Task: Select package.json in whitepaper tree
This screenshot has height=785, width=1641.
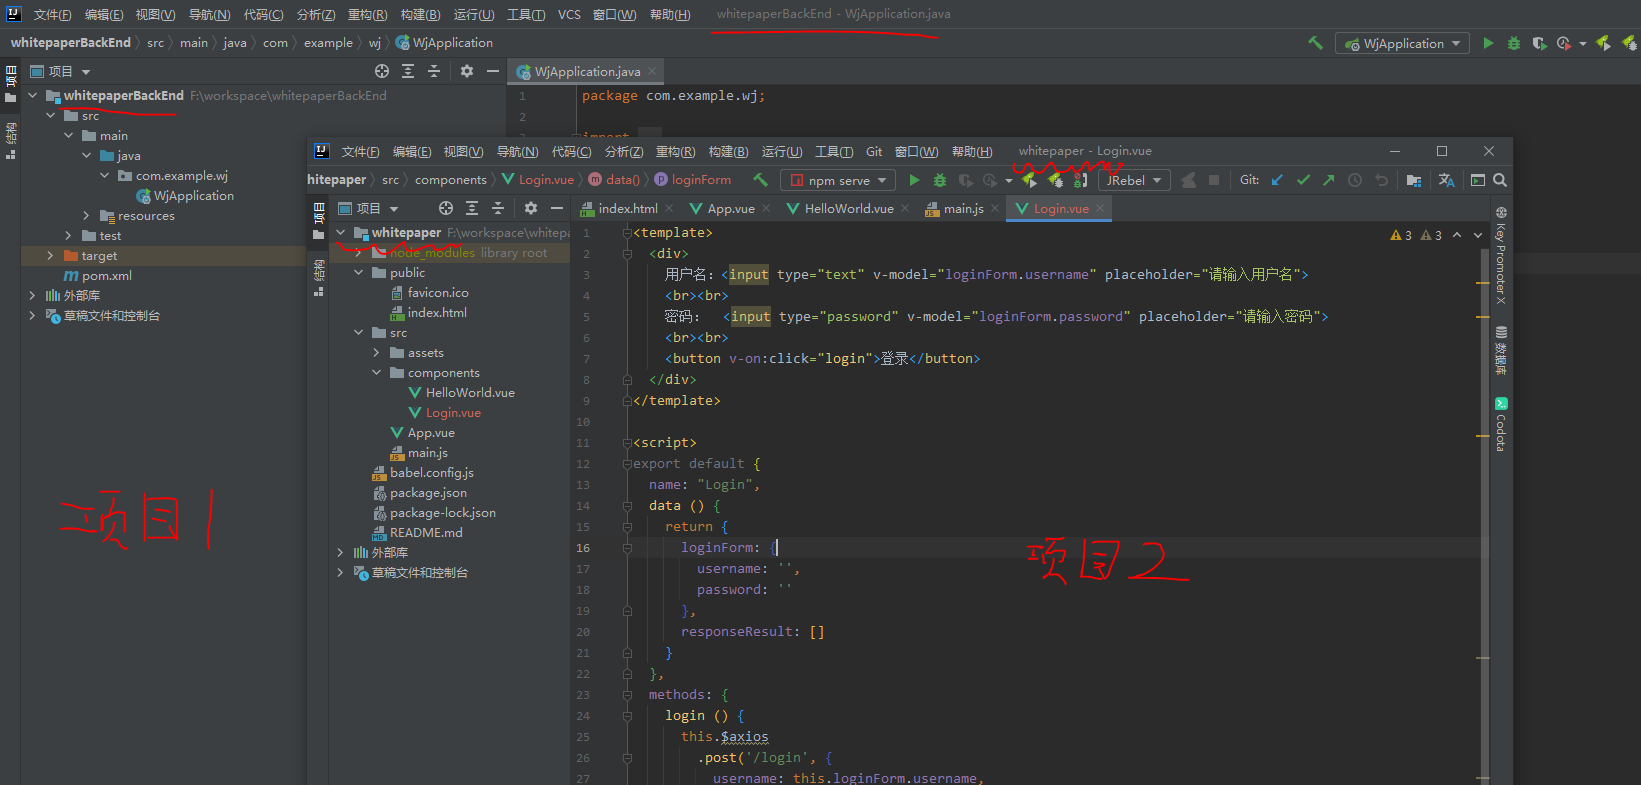Action: [x=428, y=493]
